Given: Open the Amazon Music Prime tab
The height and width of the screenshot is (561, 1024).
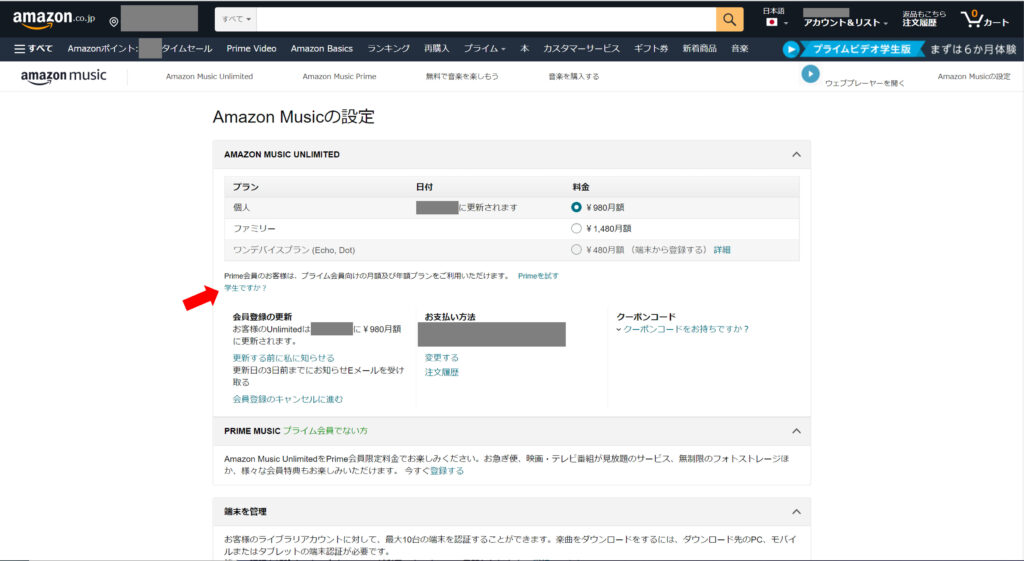Looking at the screenshot, I should (339, 76).
